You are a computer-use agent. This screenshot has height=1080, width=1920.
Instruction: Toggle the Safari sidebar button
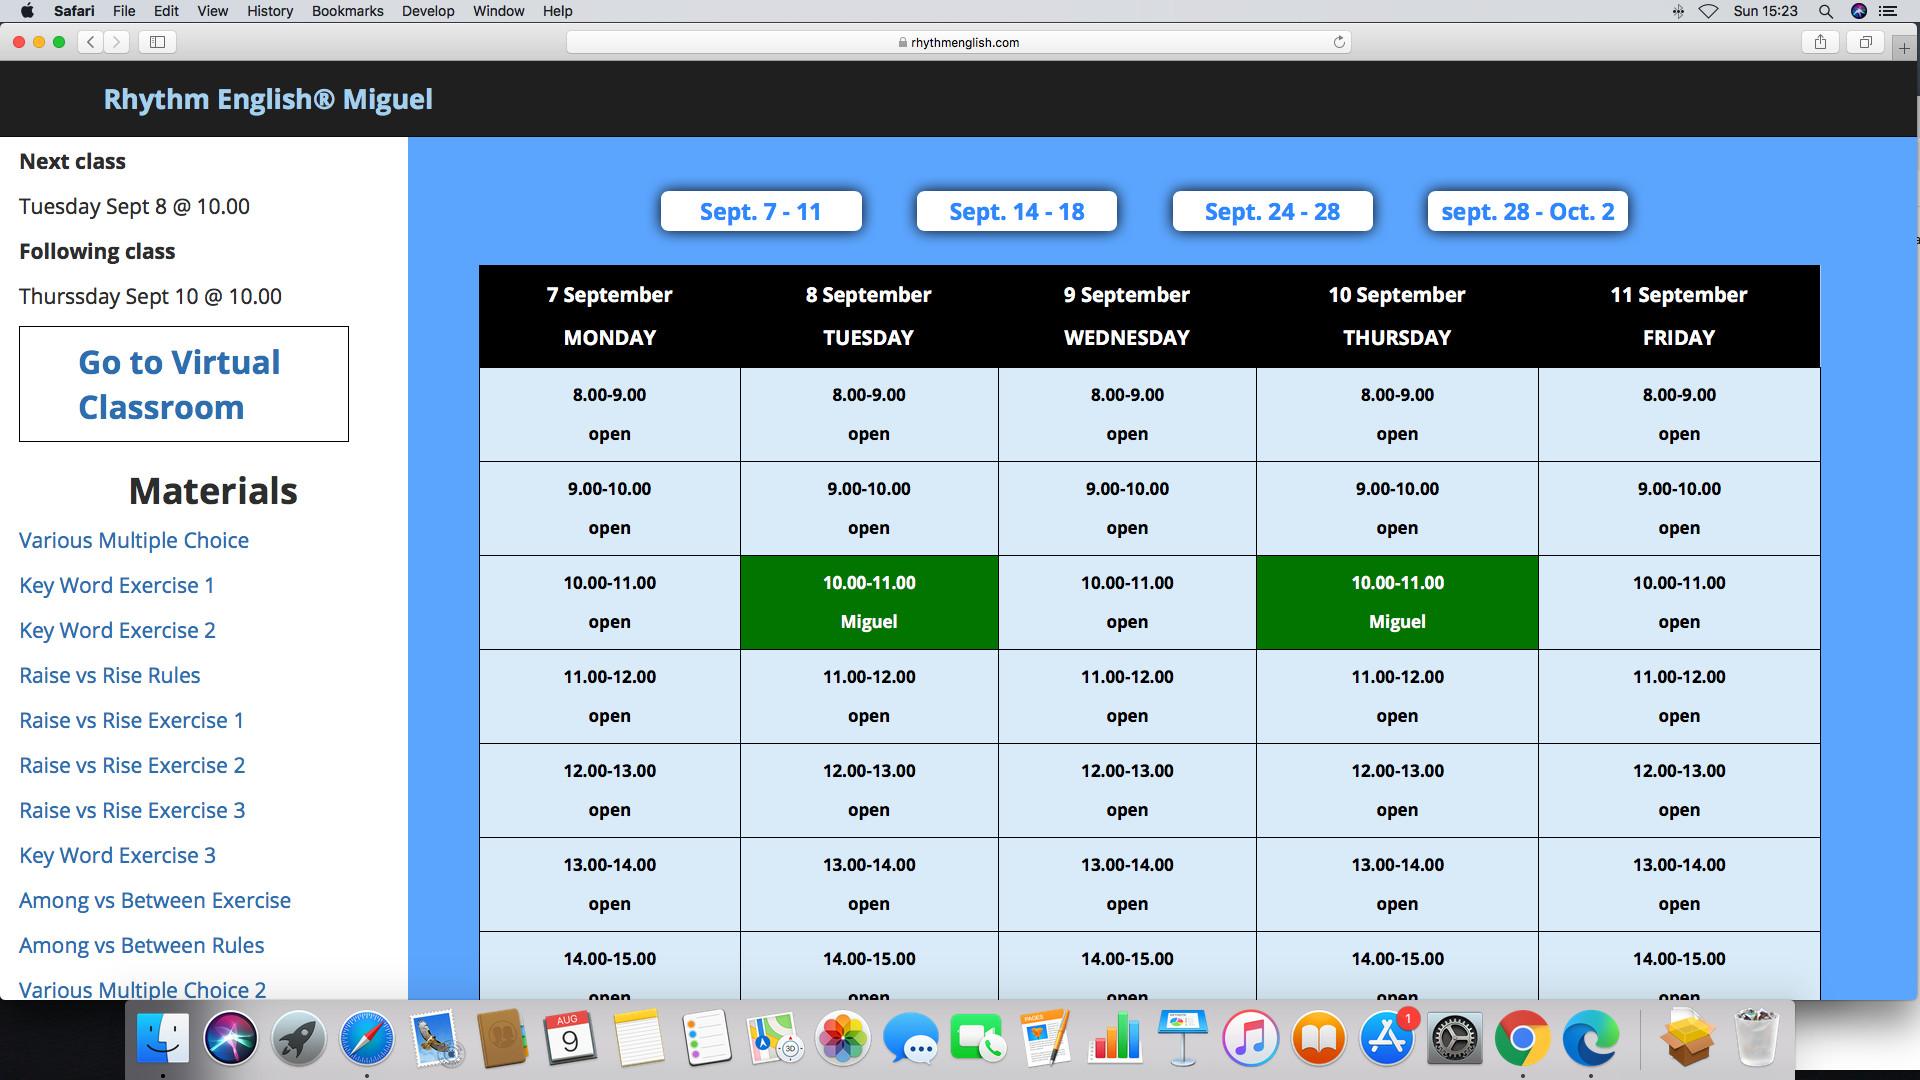click(x=157, y=42)
